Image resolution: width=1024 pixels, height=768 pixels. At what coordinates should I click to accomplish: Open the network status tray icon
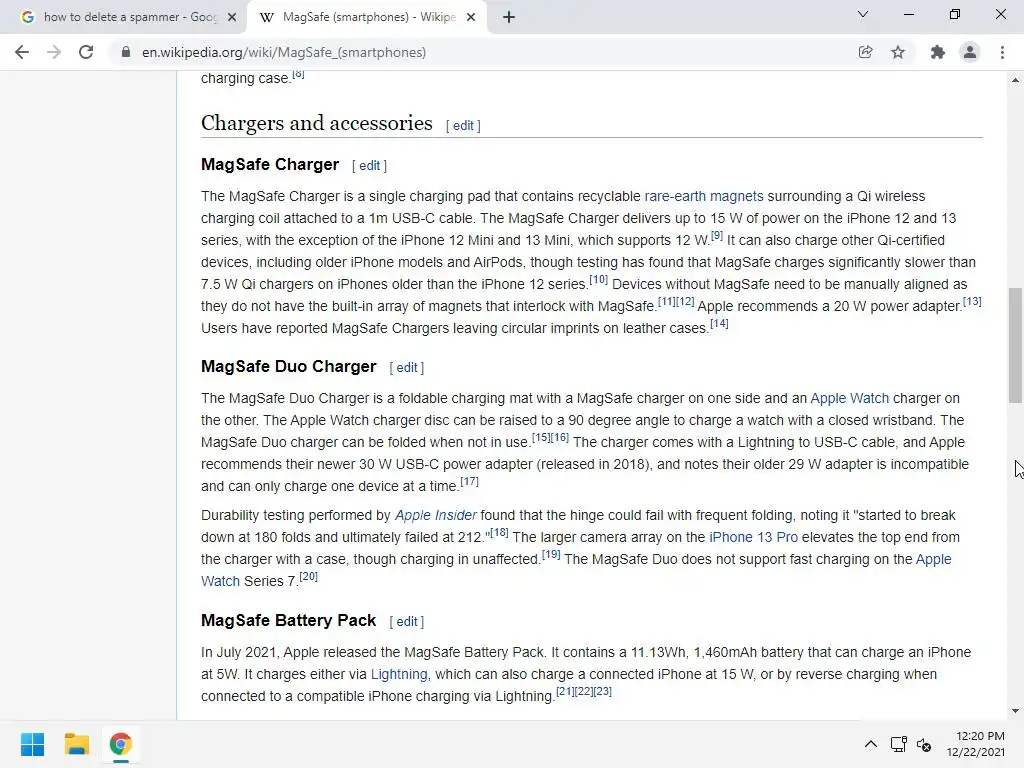click(899, 744)
